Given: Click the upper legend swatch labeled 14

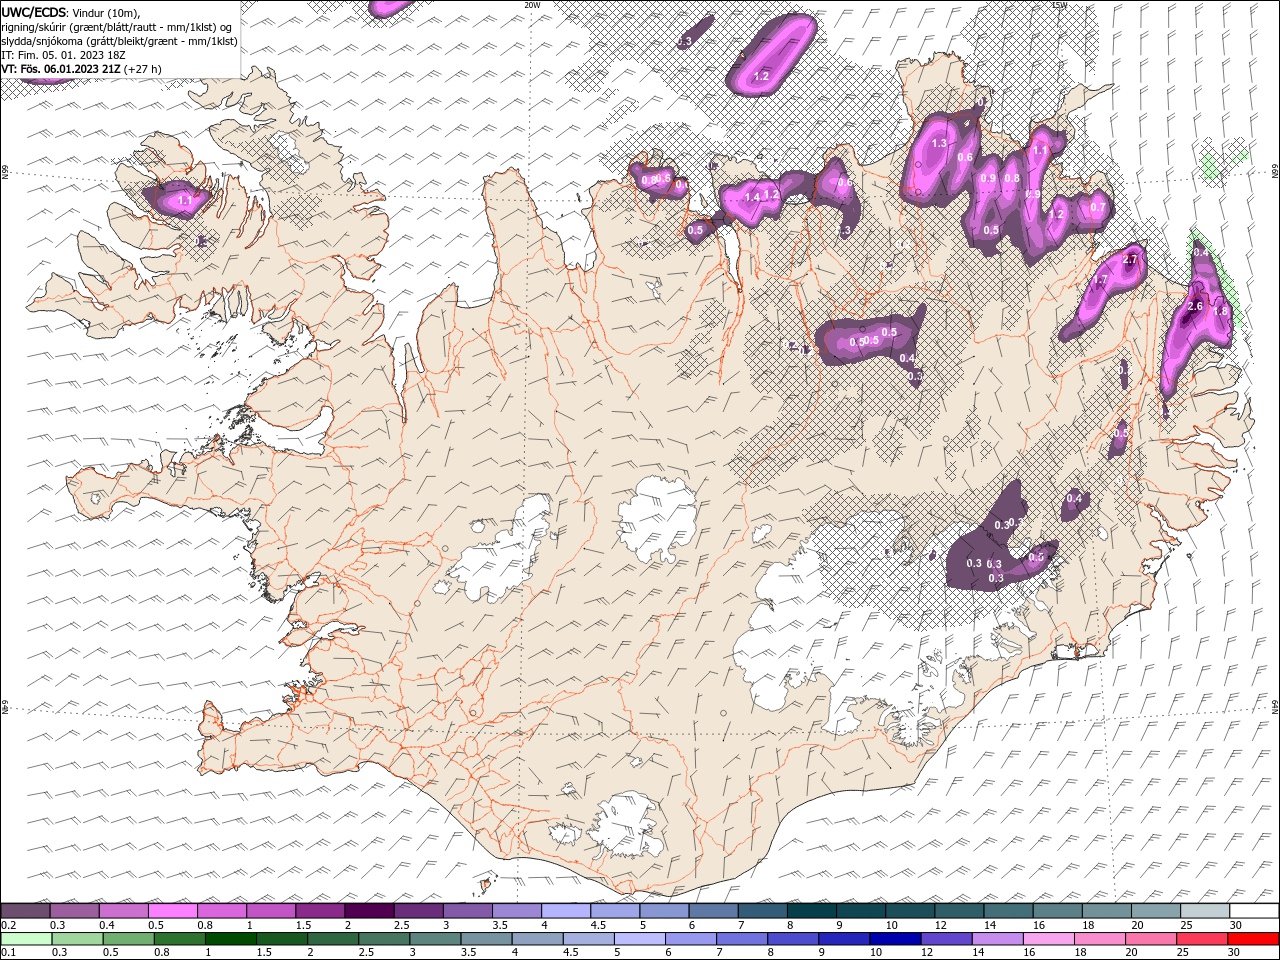Looking at the screenshot, I should click(1007, 911).
